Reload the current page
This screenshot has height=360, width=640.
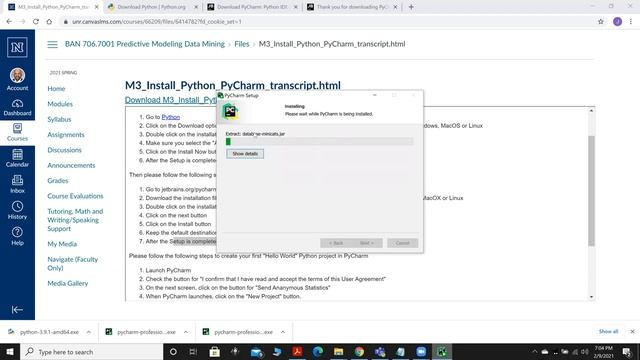click(36, 22)
